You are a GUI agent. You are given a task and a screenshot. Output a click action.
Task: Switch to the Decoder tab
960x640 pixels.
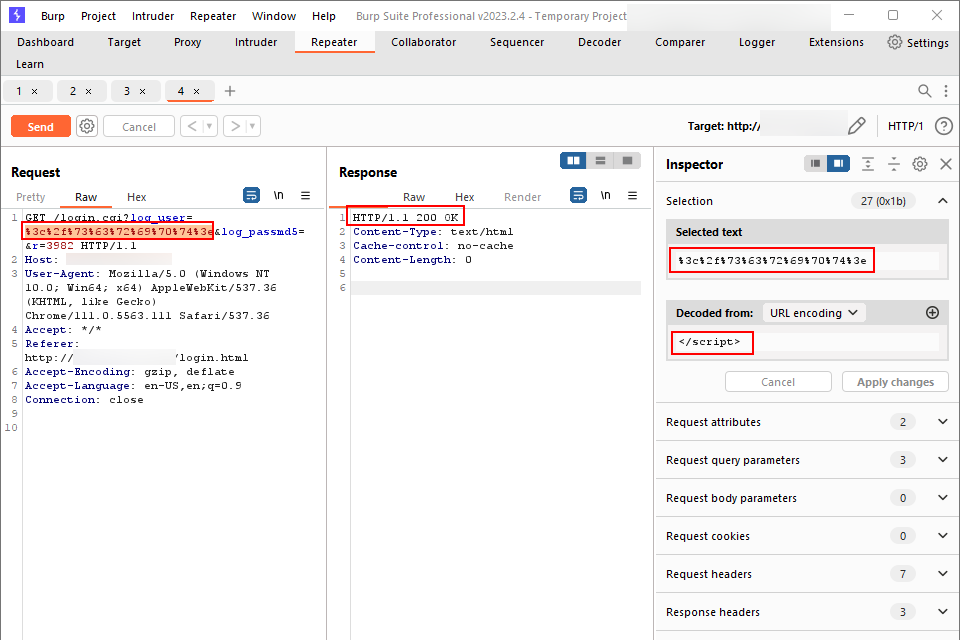599,42
